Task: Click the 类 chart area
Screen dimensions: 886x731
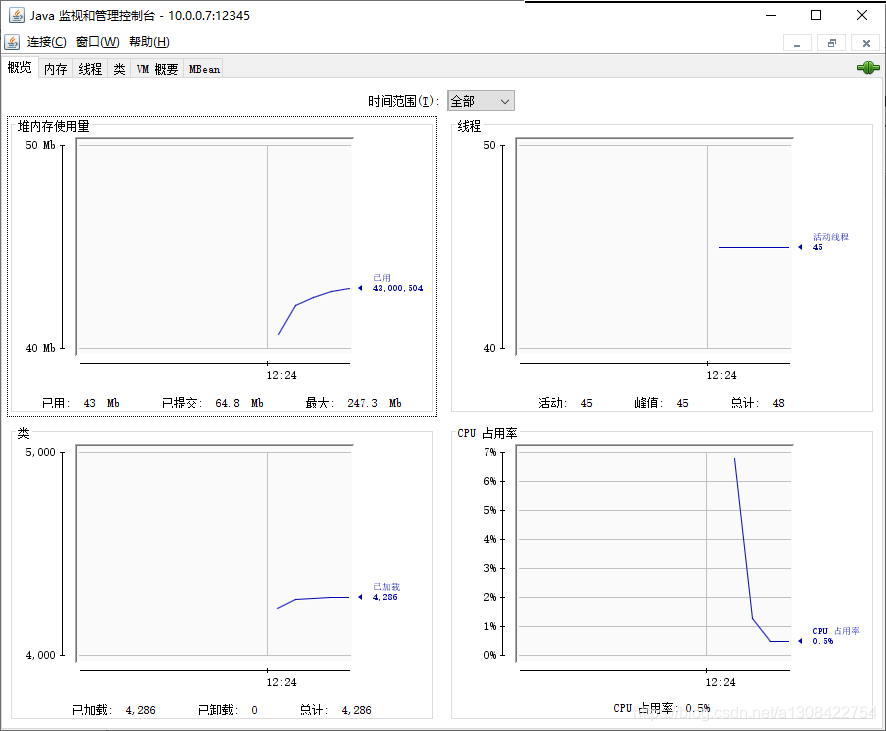Action: click(215, 554)
